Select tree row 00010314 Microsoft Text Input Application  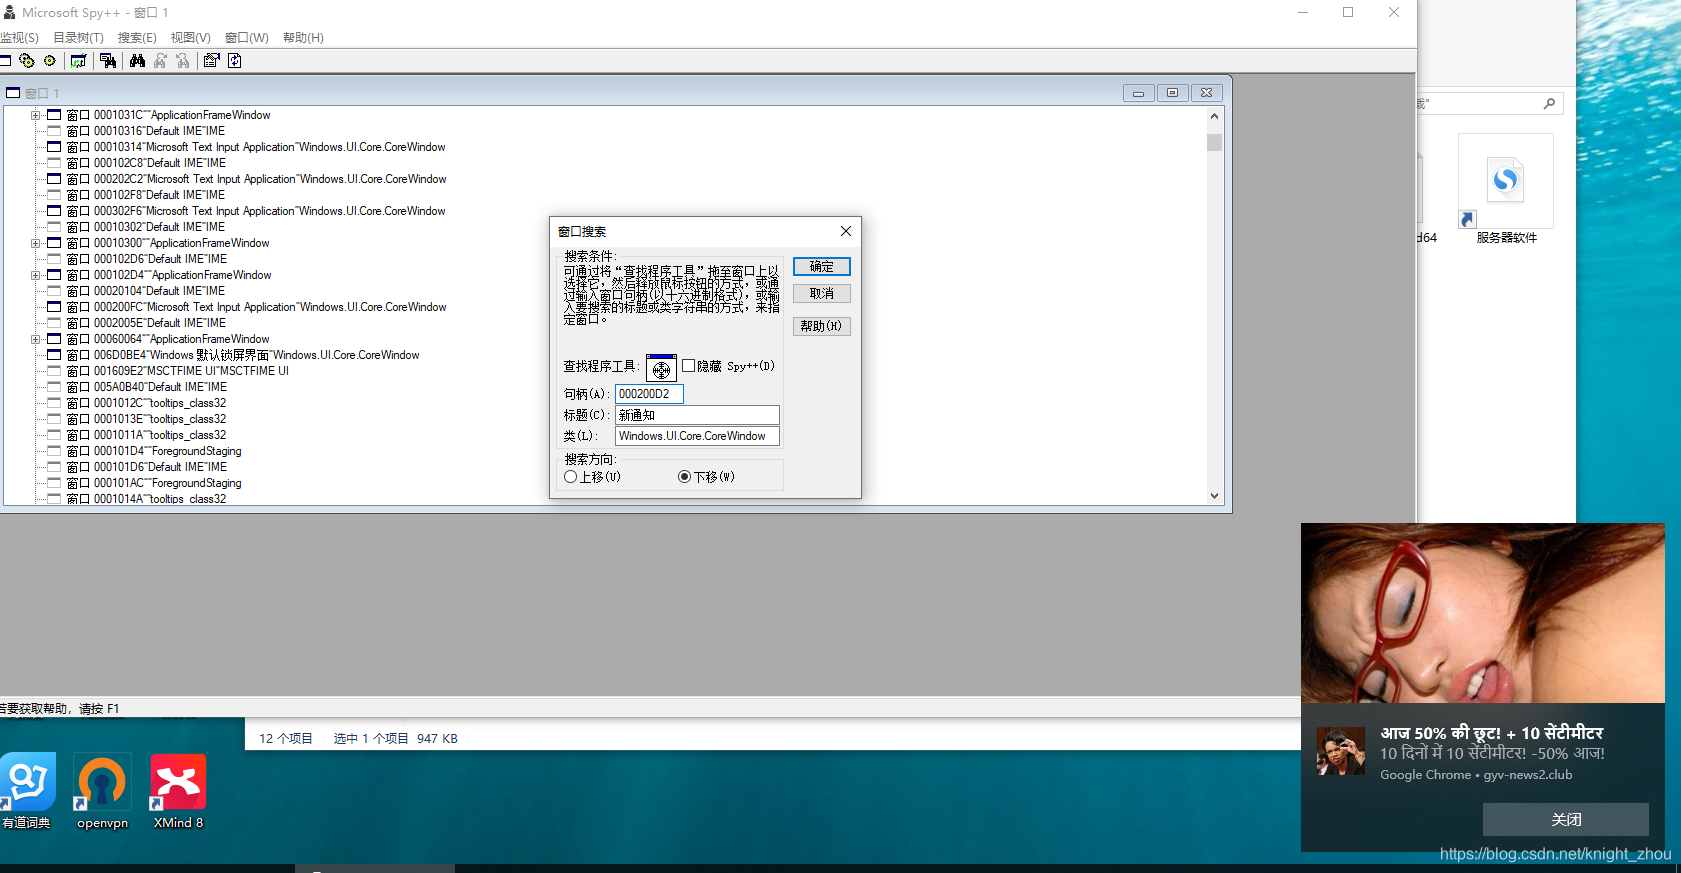(x=256, y=147)
